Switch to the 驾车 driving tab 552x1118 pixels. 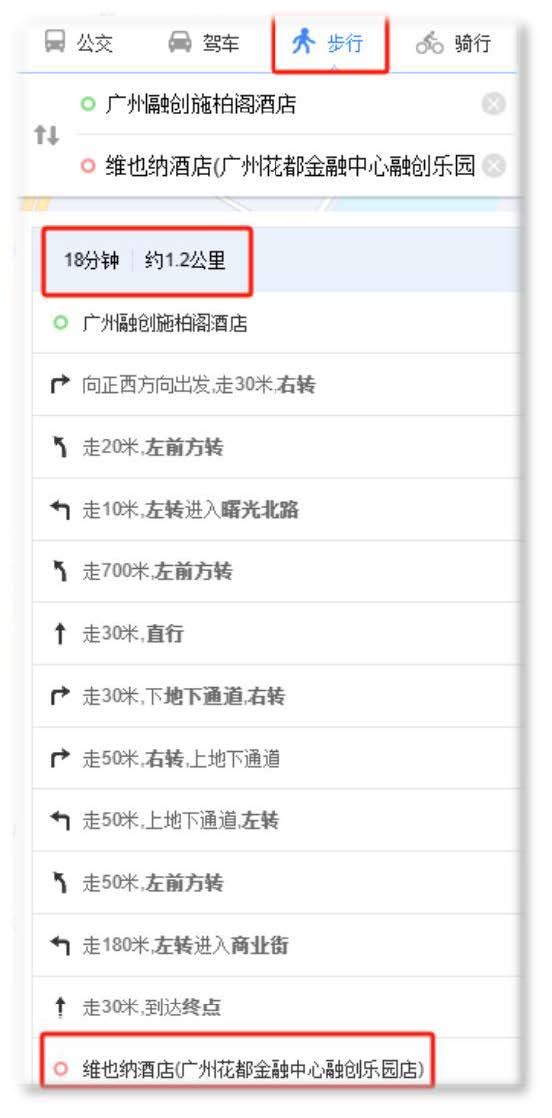[x=203, y=44]
